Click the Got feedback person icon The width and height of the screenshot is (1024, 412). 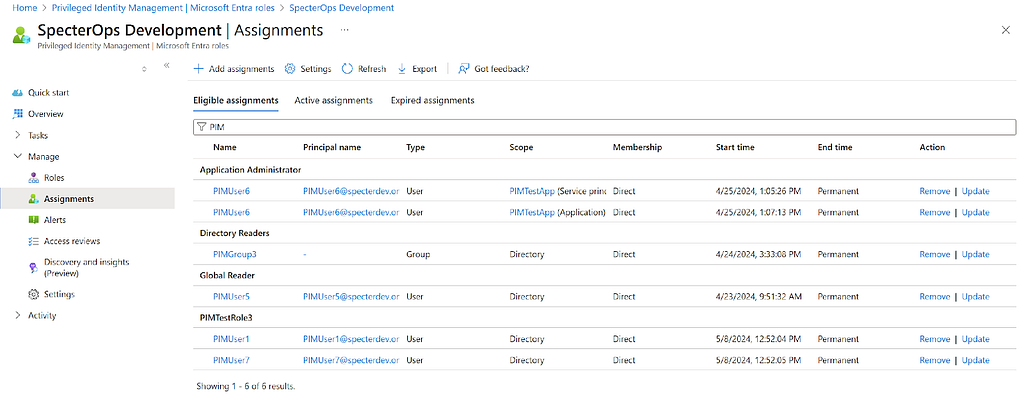coord(464,69)
